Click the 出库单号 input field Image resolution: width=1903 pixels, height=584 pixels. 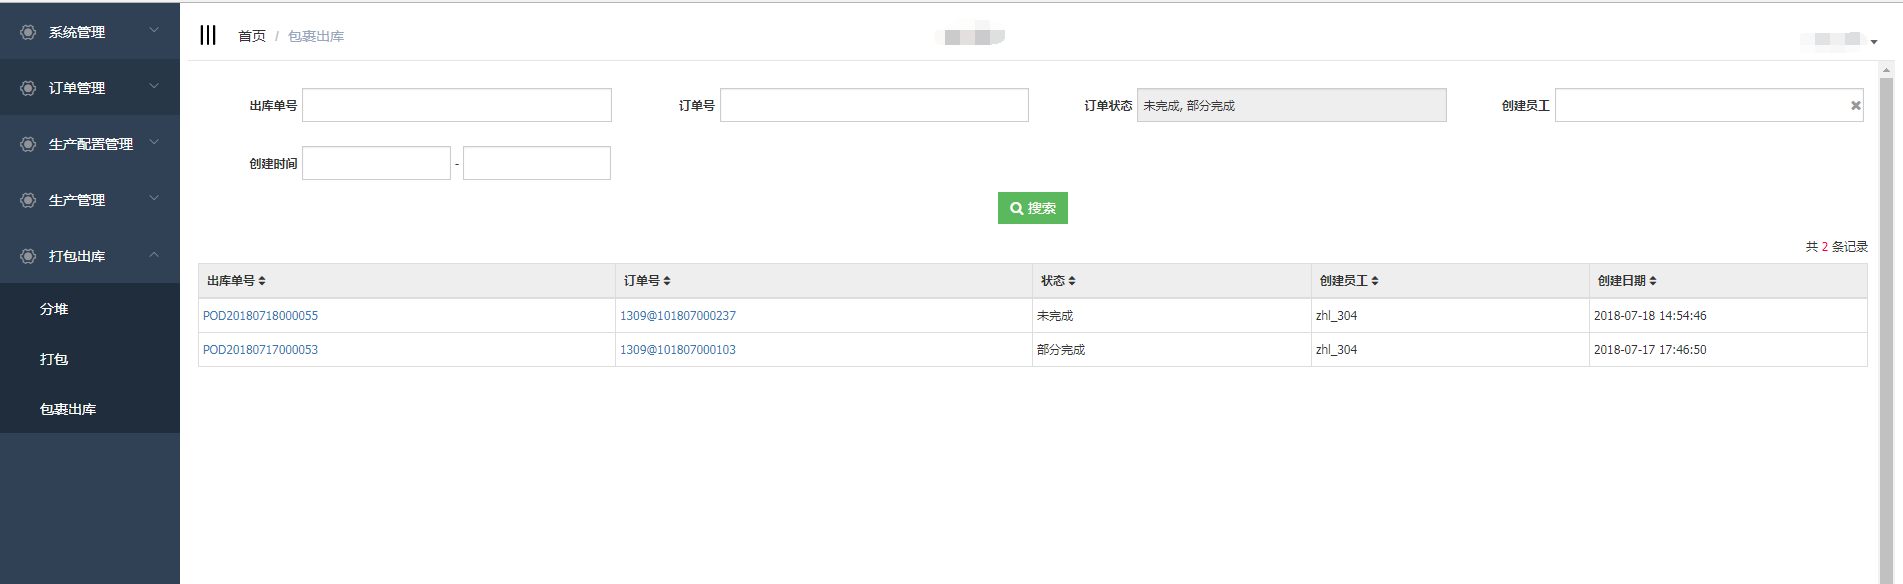[x=456, y=106]
